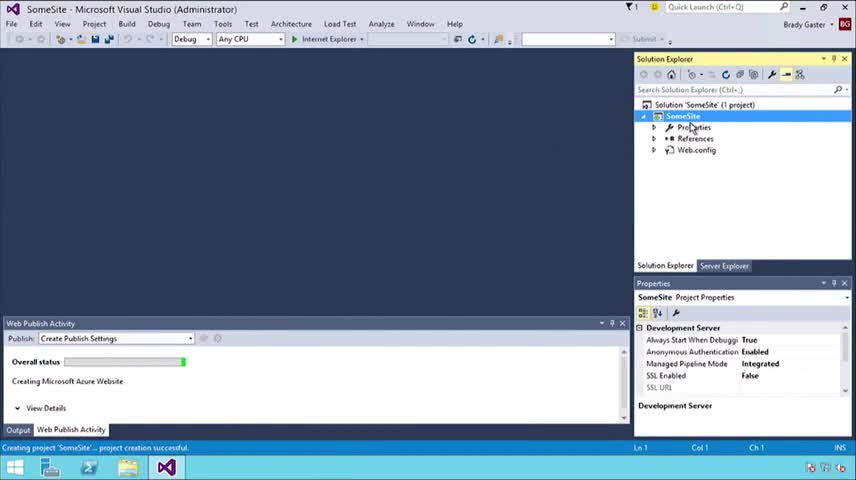This screenshot has height=480, width=856.
Task: Open File Explorer from the taskbar
Action: coord(128,467)
